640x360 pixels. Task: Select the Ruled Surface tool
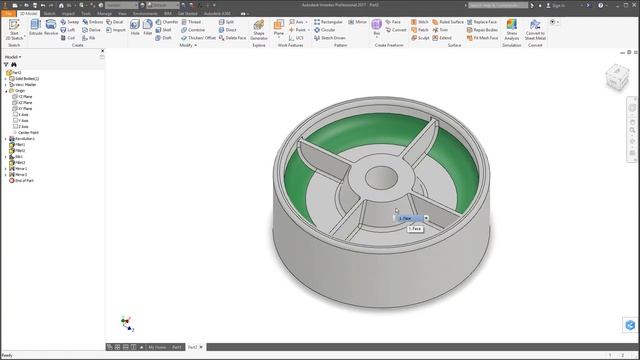[x=448, y=22]
